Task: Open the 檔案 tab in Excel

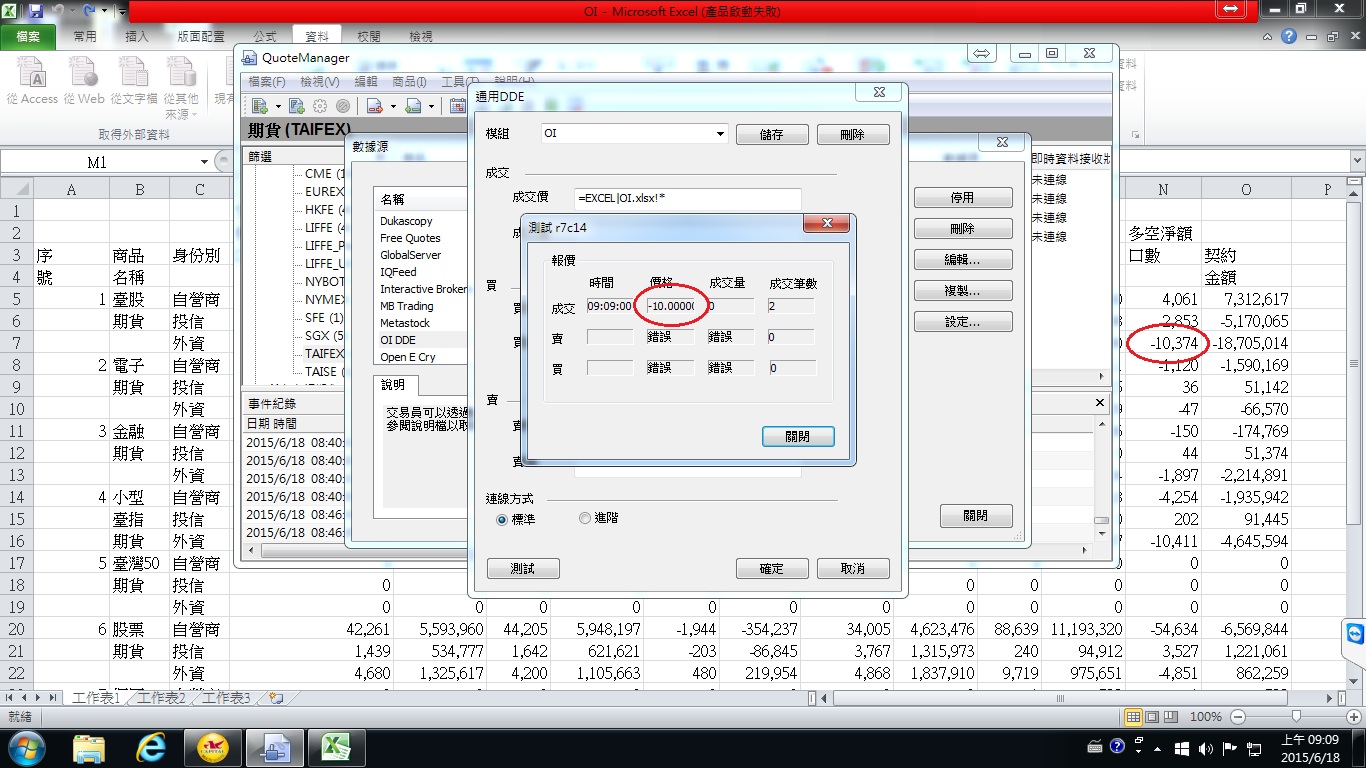Action: pyautogui.click(x=28, y=36)
